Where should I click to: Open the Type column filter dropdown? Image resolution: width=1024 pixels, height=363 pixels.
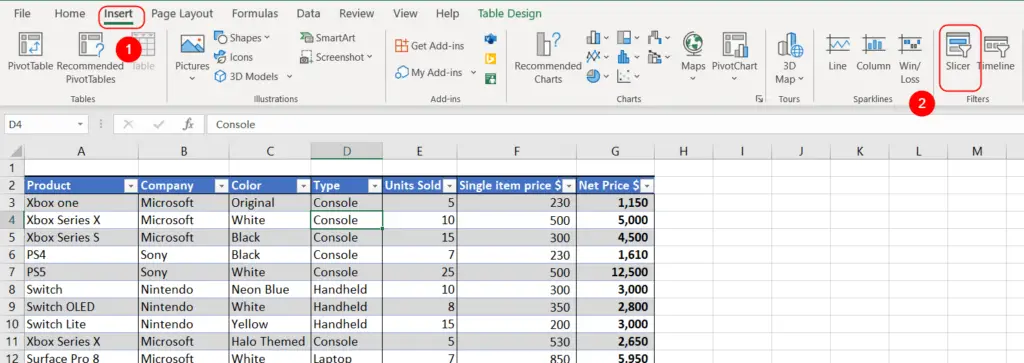(x=374, y=186)
